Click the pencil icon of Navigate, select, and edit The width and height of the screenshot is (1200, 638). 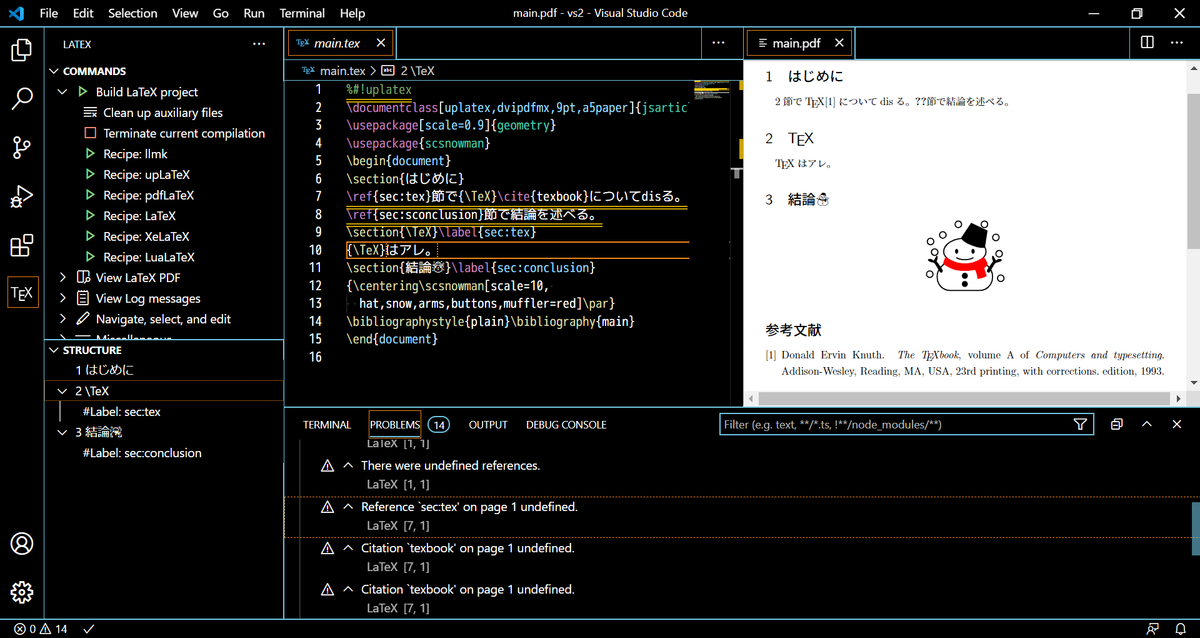click(84, 319)
